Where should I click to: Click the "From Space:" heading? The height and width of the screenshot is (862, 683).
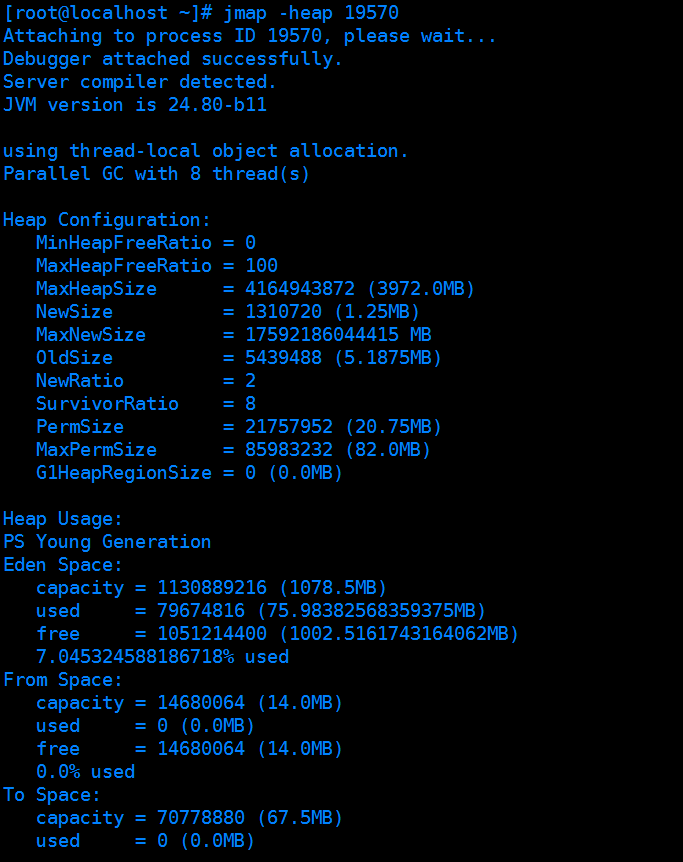[x=63, y=680]
